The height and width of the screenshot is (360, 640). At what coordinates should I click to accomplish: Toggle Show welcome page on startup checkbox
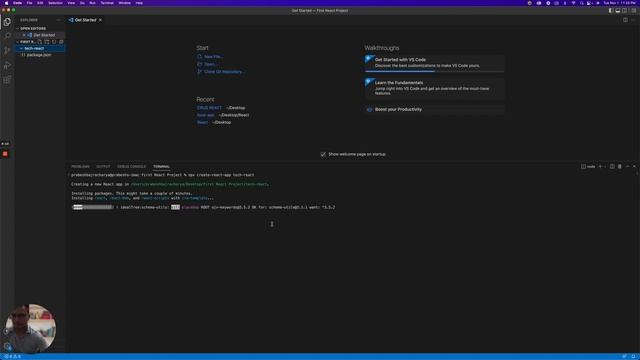323,154
